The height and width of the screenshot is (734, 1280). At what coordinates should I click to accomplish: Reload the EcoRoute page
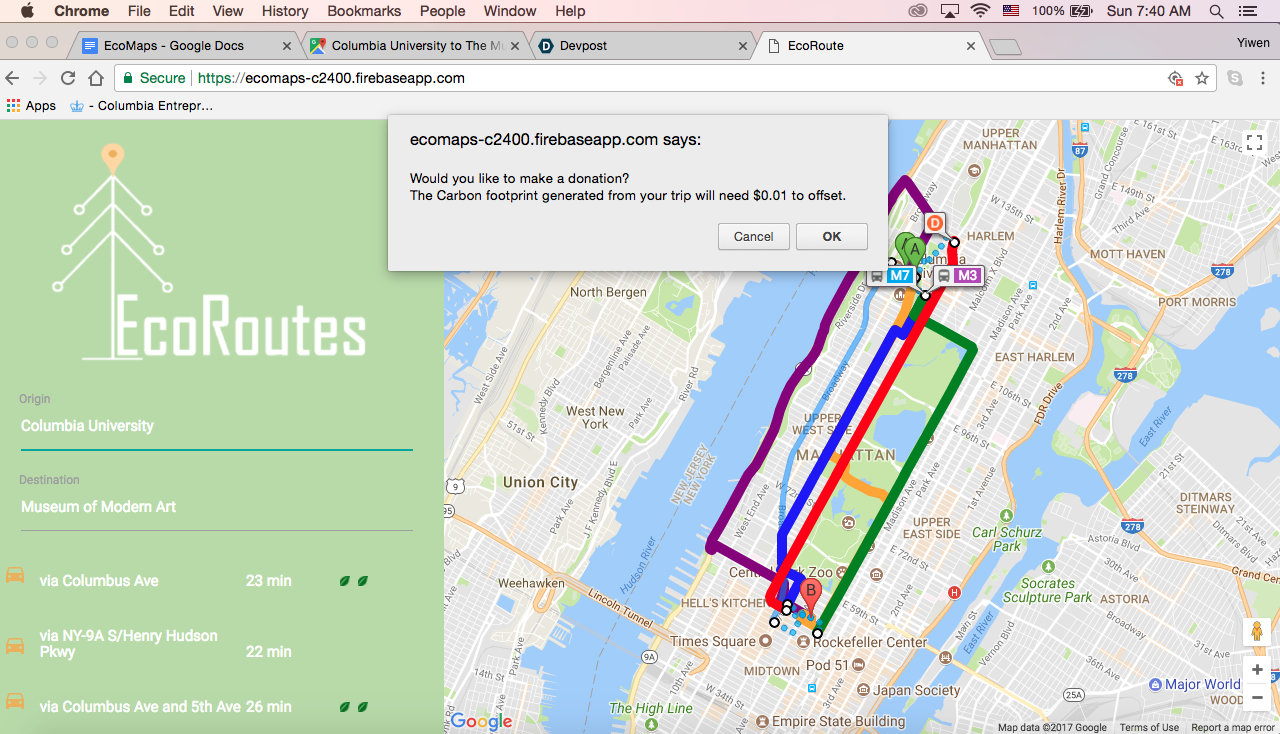coord(68,78)
